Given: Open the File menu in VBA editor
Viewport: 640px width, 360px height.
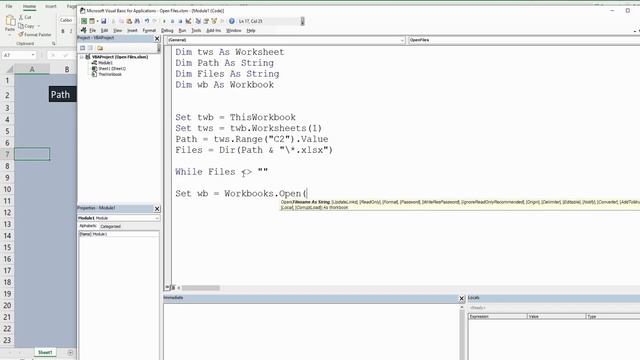Looking at the screenshot, I should coord(93,31).
